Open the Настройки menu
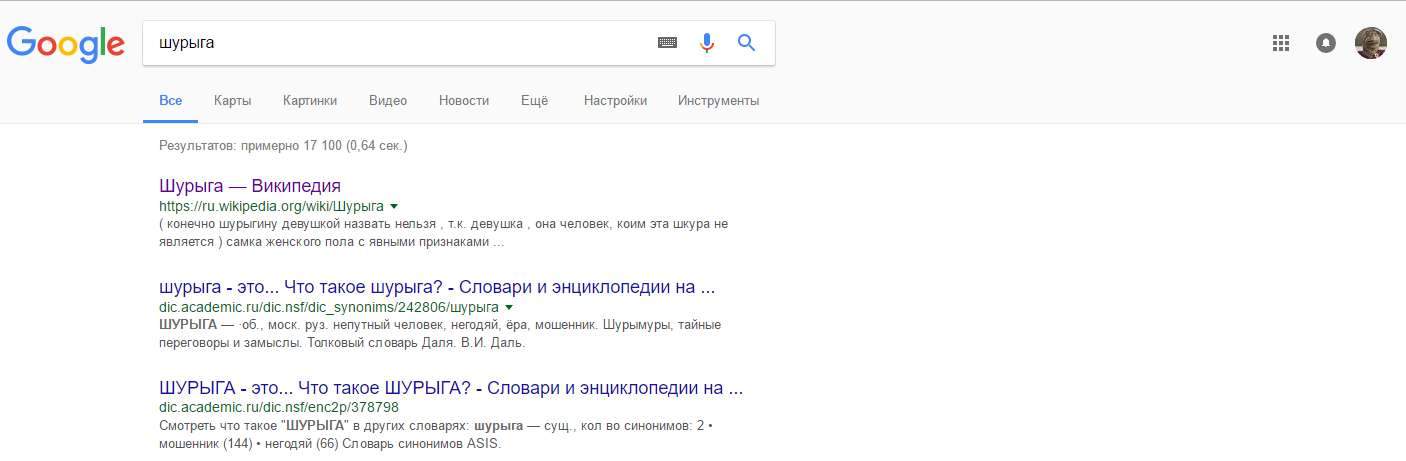The width and height of the screenshot is (1406, 461). (x=615, y=100)
